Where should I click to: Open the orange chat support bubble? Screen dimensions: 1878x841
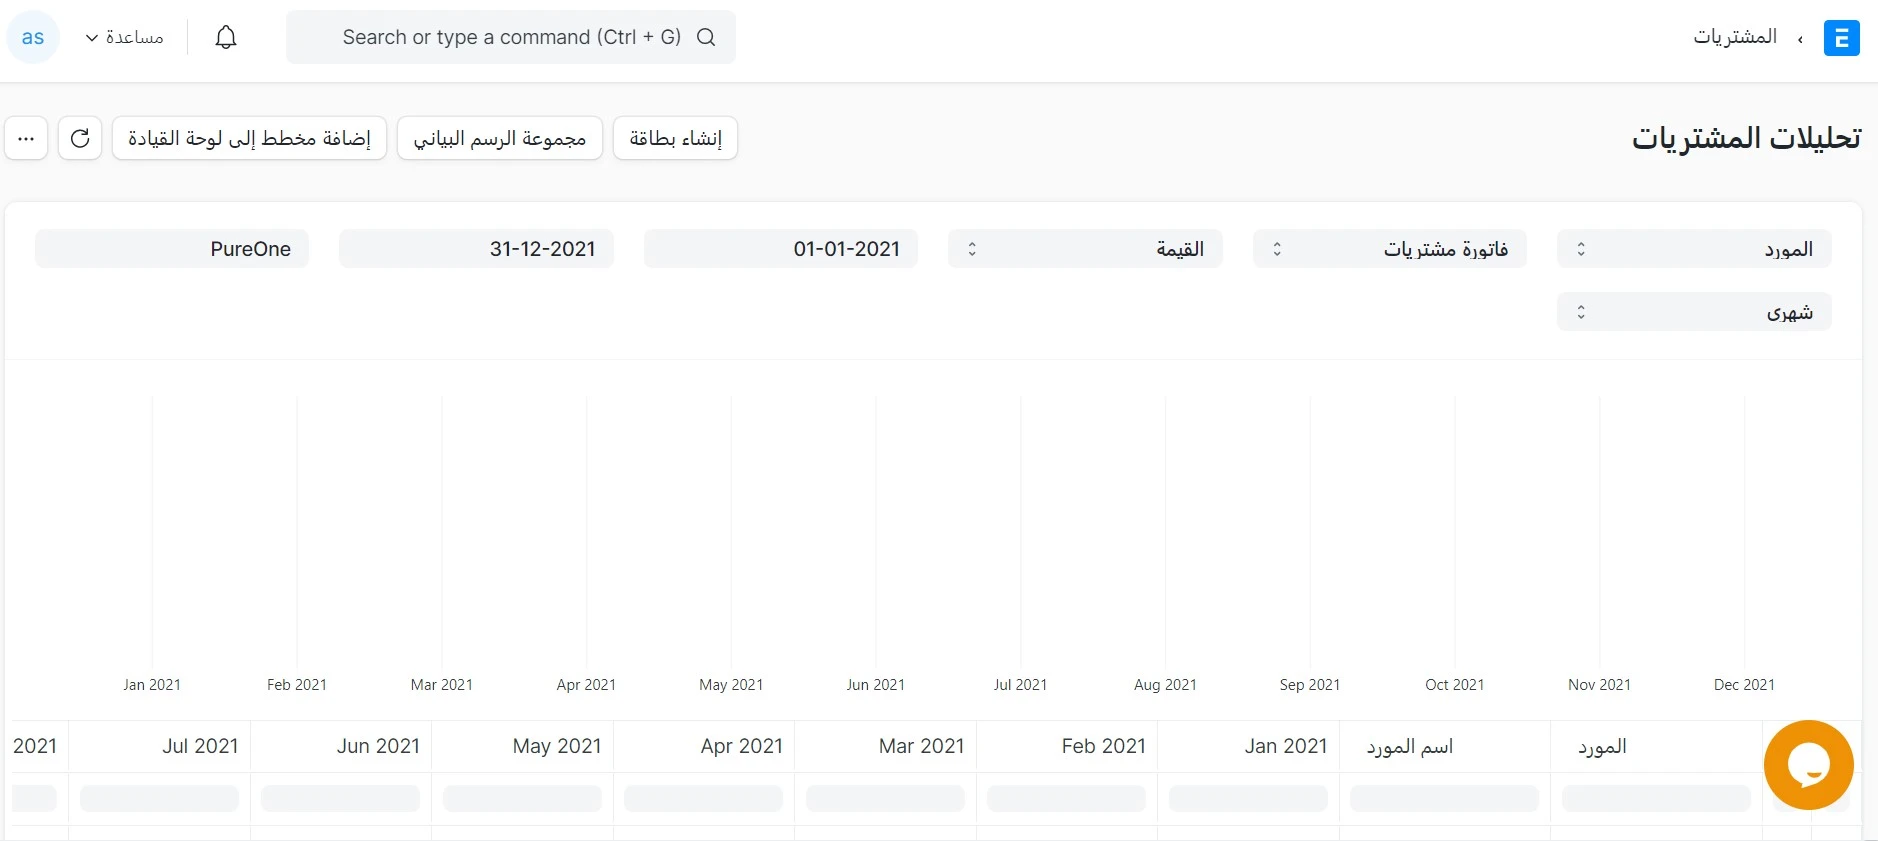(x=1808, y=765)
